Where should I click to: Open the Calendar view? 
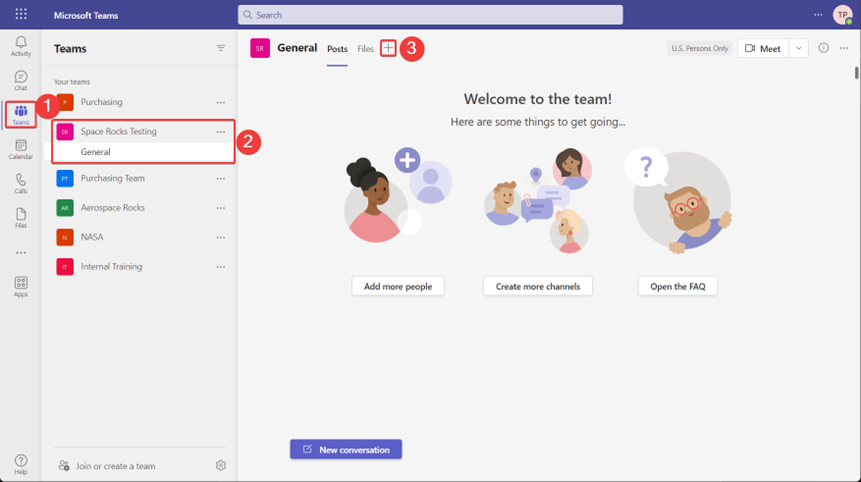tap(21, 149)
